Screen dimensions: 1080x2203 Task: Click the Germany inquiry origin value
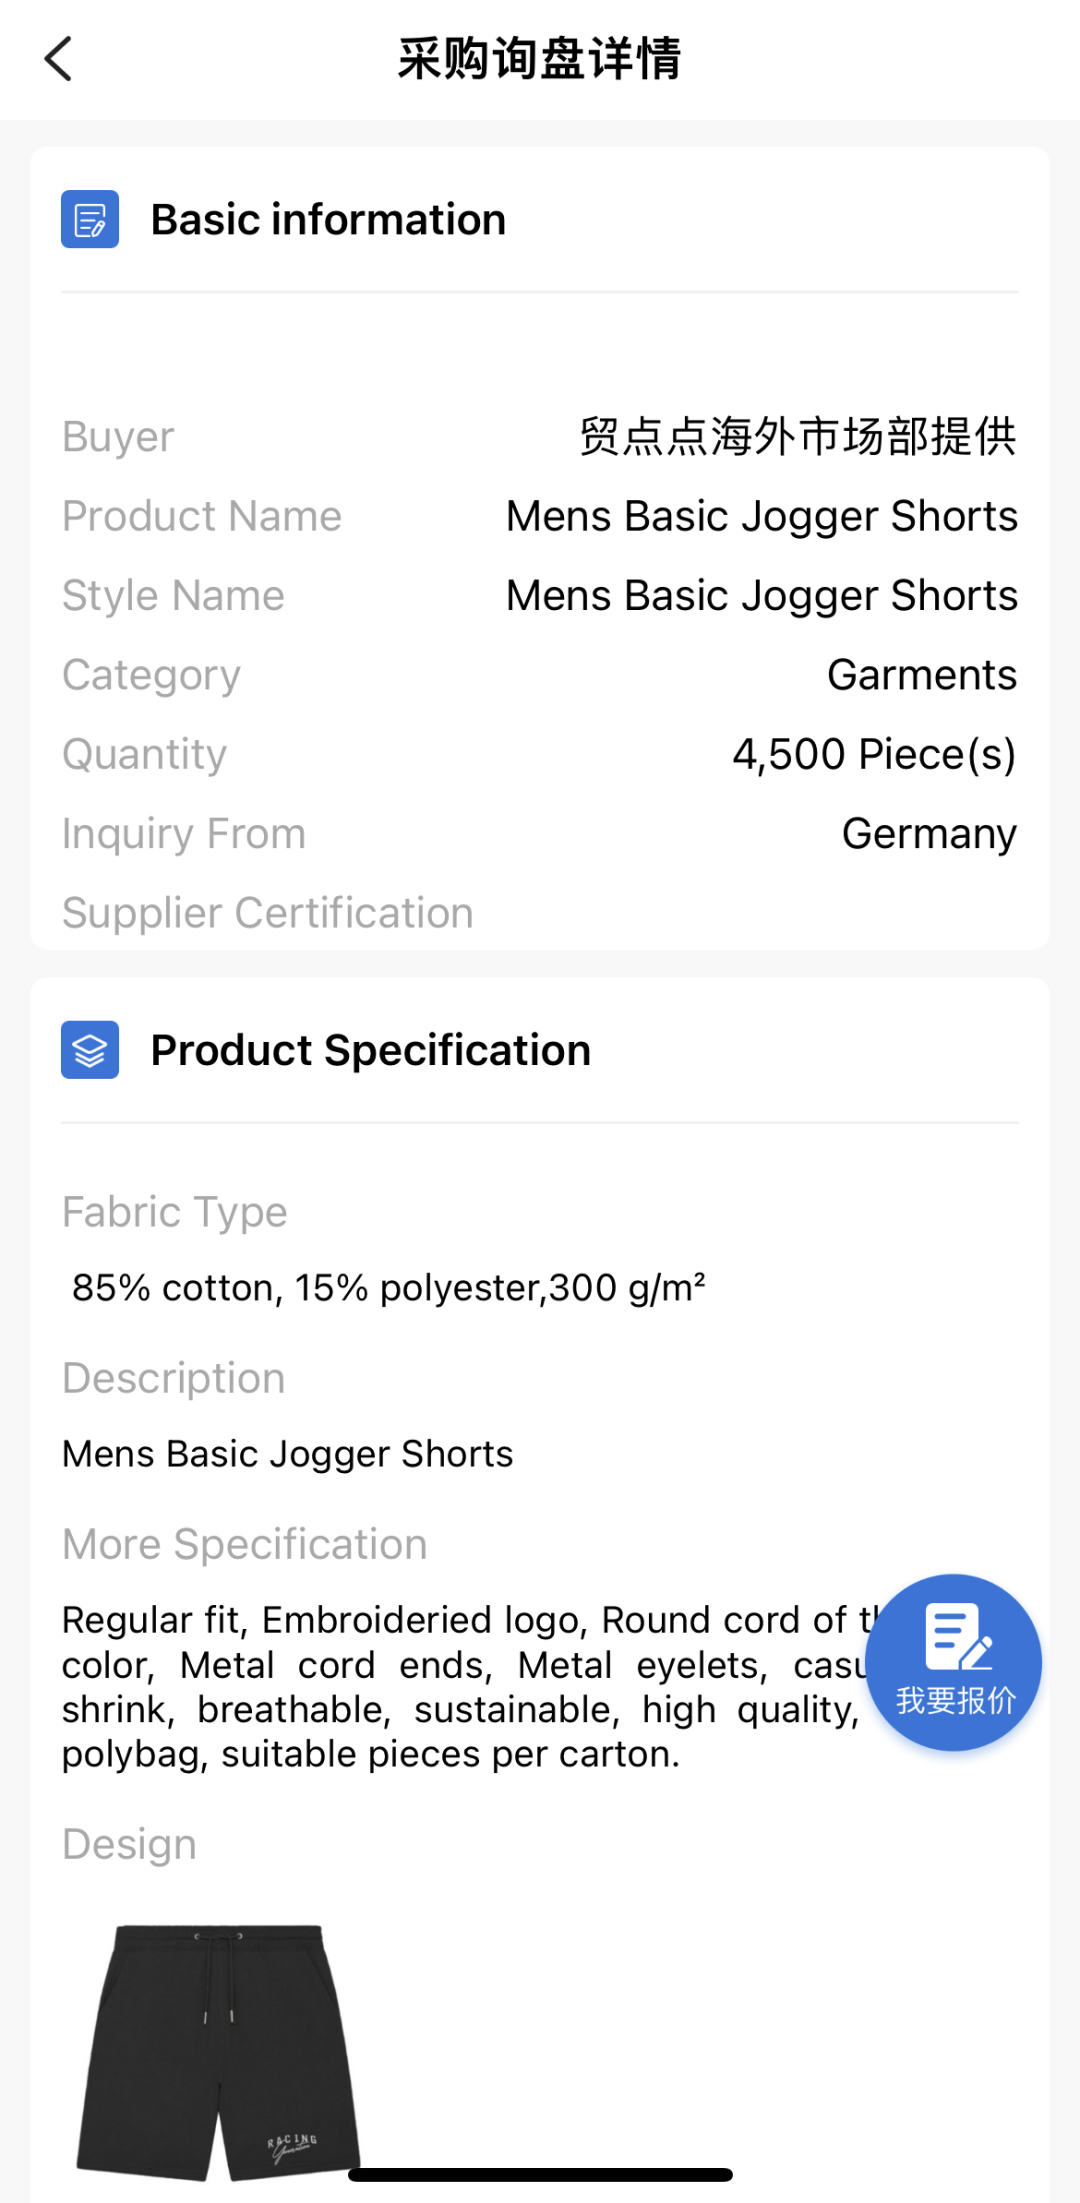point(928,834)
